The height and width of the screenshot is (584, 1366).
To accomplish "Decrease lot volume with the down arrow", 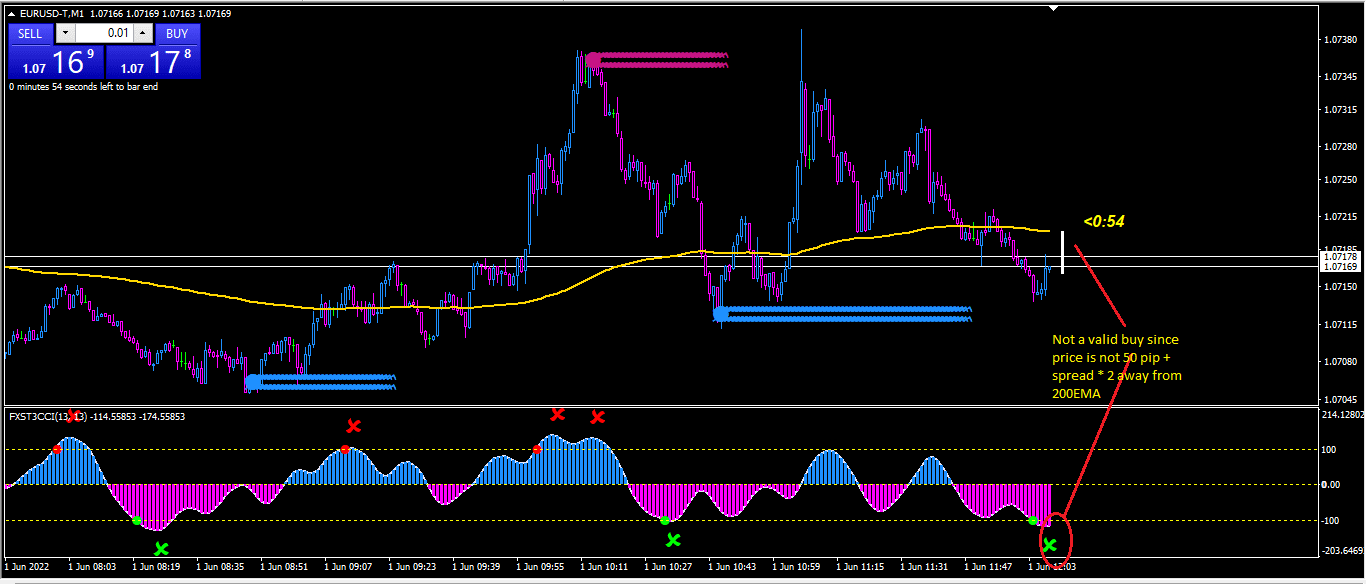I will point(65,33).
